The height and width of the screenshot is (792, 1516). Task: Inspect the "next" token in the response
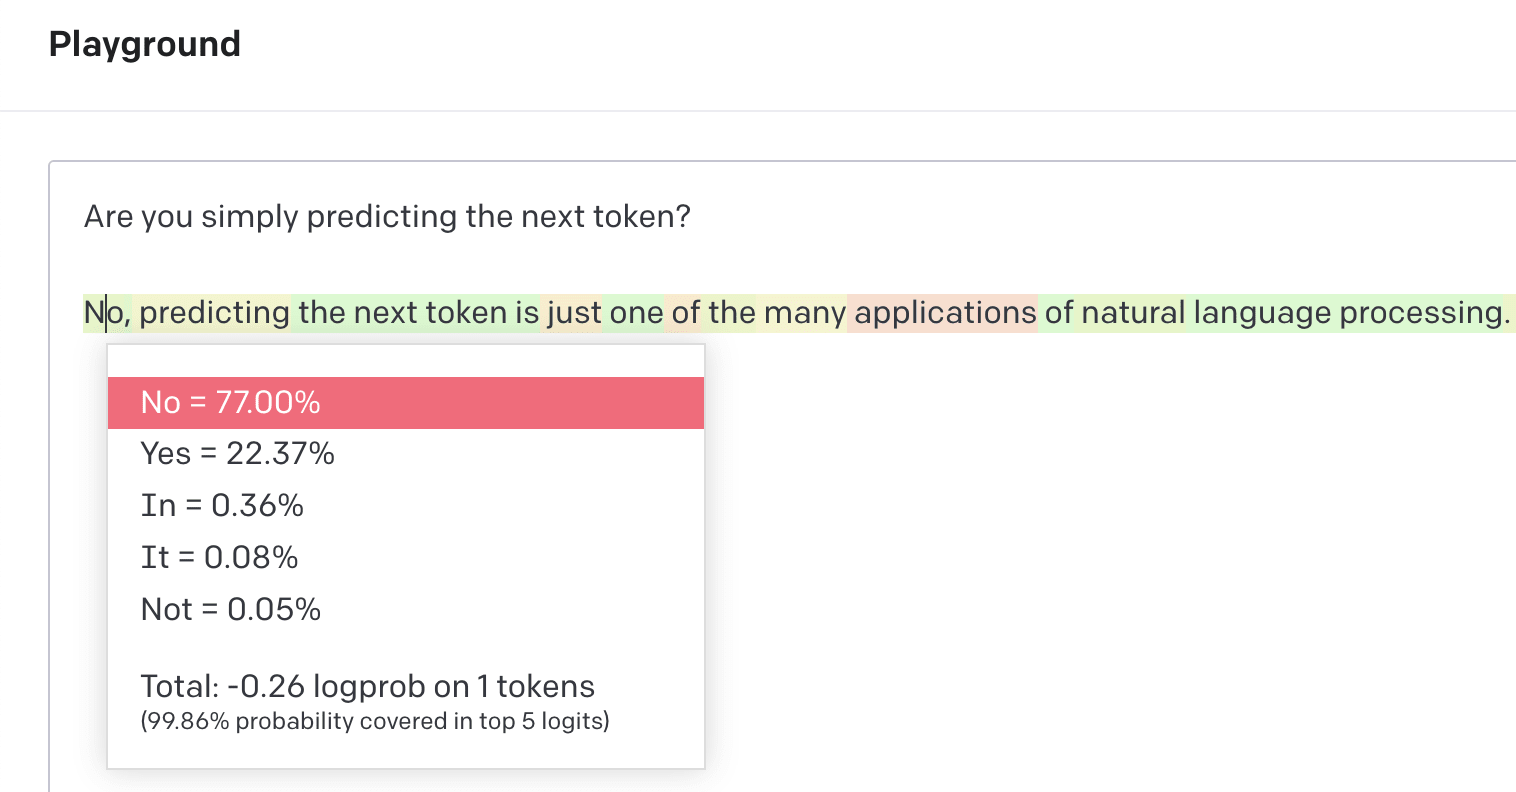pos(385,313)
